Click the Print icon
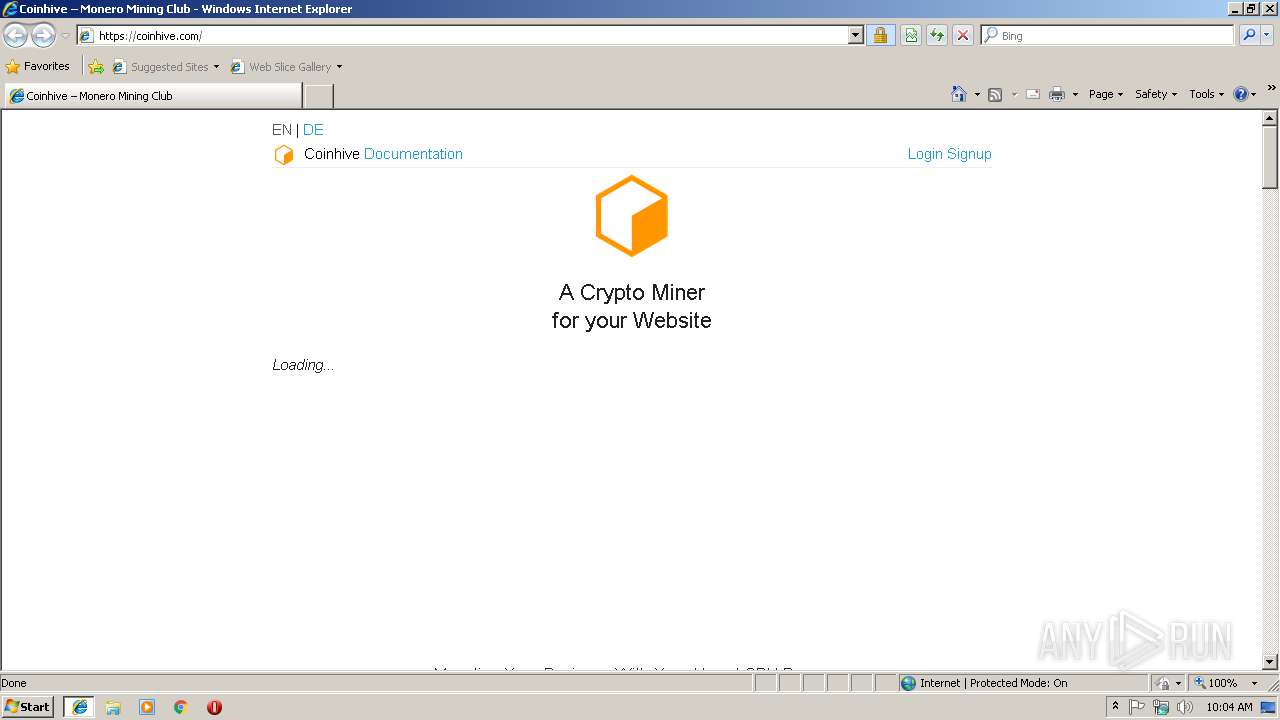 (1057, 94)
